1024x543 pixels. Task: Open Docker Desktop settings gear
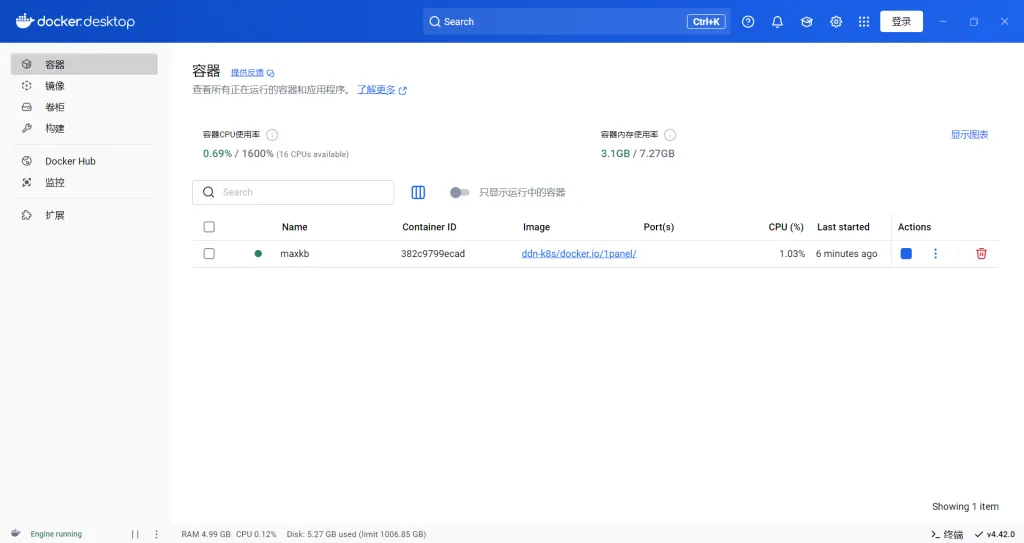tap(836, 22)
